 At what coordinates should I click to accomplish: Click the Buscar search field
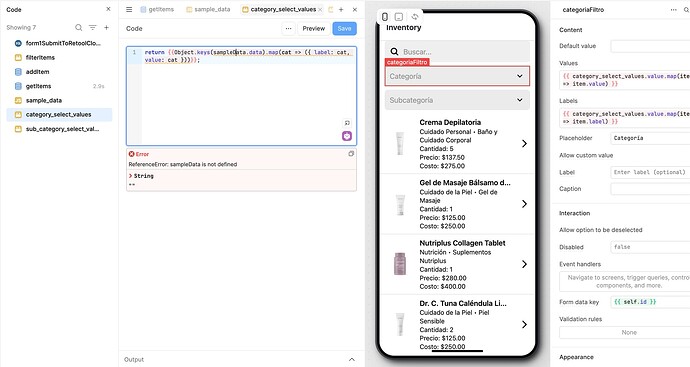point(457,51)
